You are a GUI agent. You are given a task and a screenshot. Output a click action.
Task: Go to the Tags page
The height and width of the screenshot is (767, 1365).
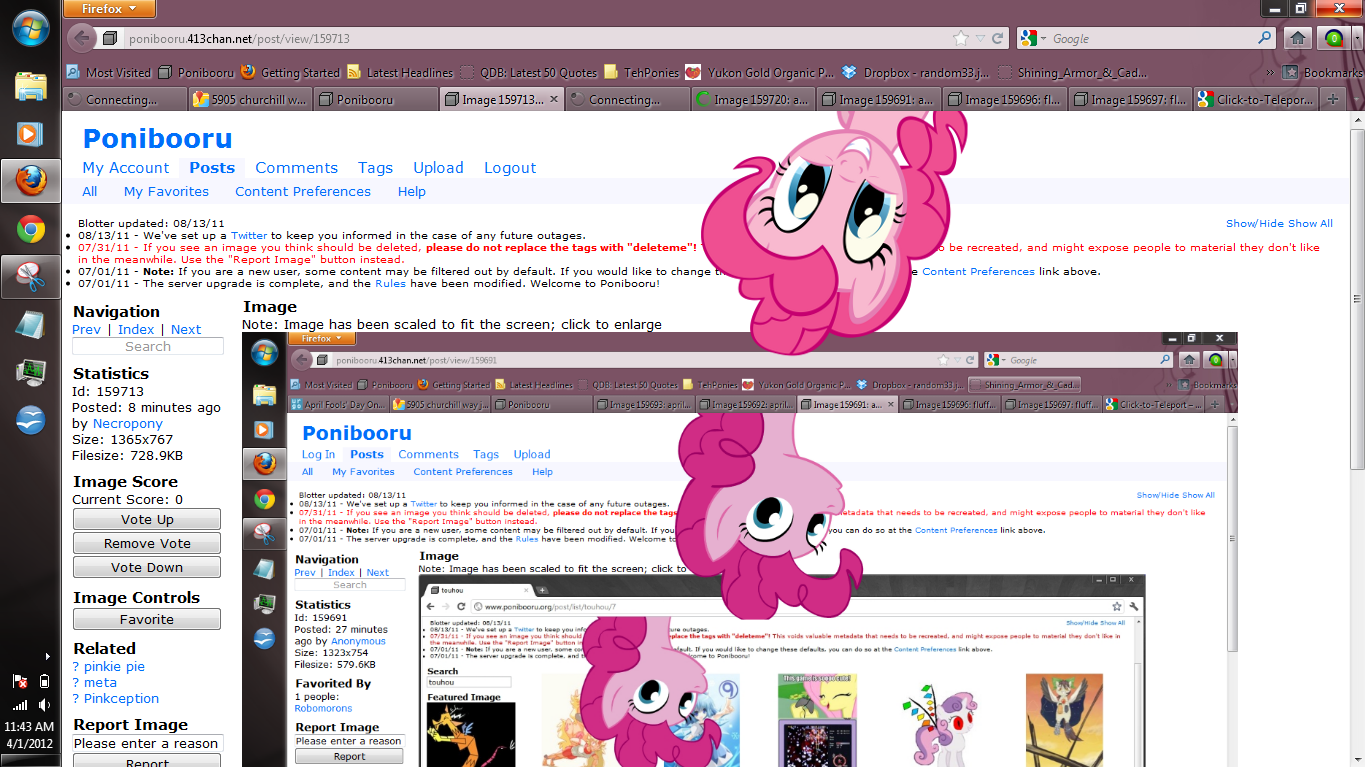click(375, 168)
